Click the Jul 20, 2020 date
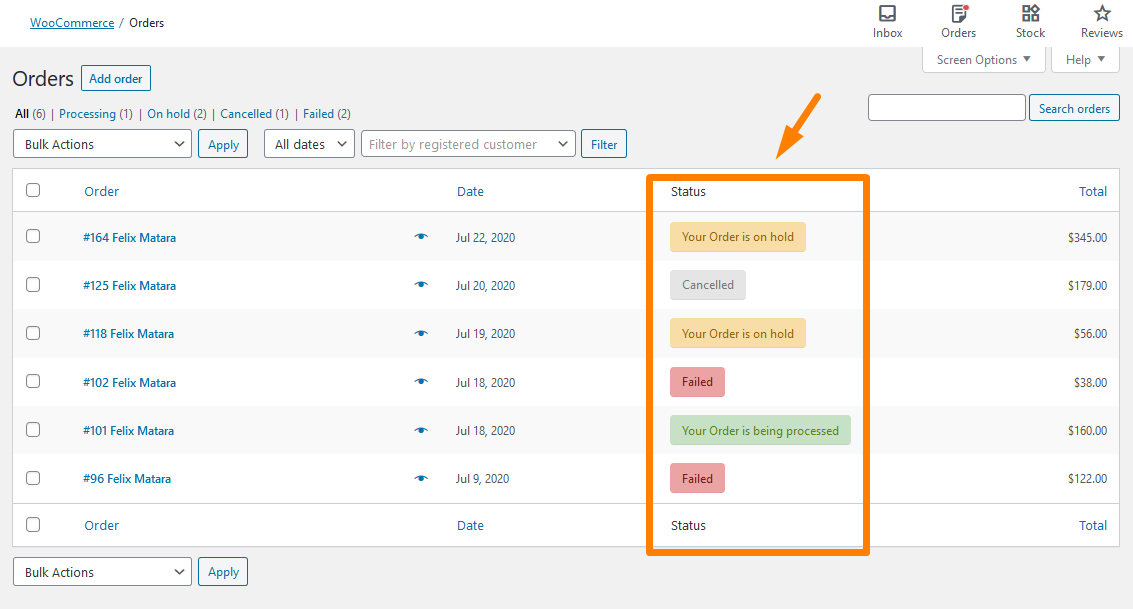This screenshot has width=1133, height=609. pos(486,286)
